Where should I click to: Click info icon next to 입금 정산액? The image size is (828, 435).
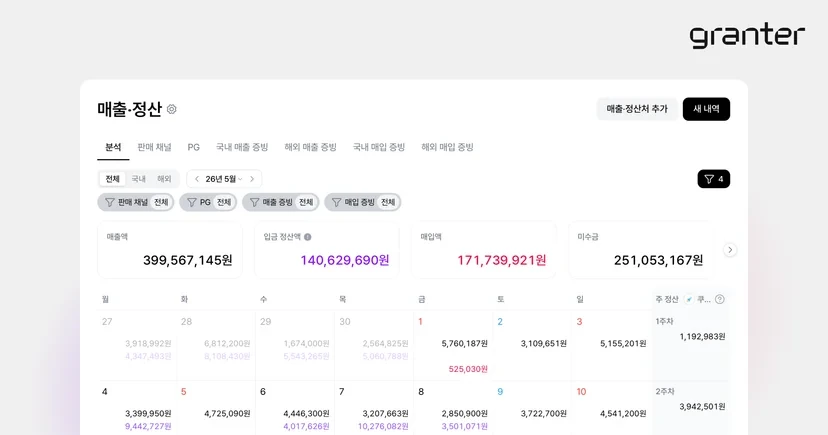pyautogui.click(x=307, y=237)
